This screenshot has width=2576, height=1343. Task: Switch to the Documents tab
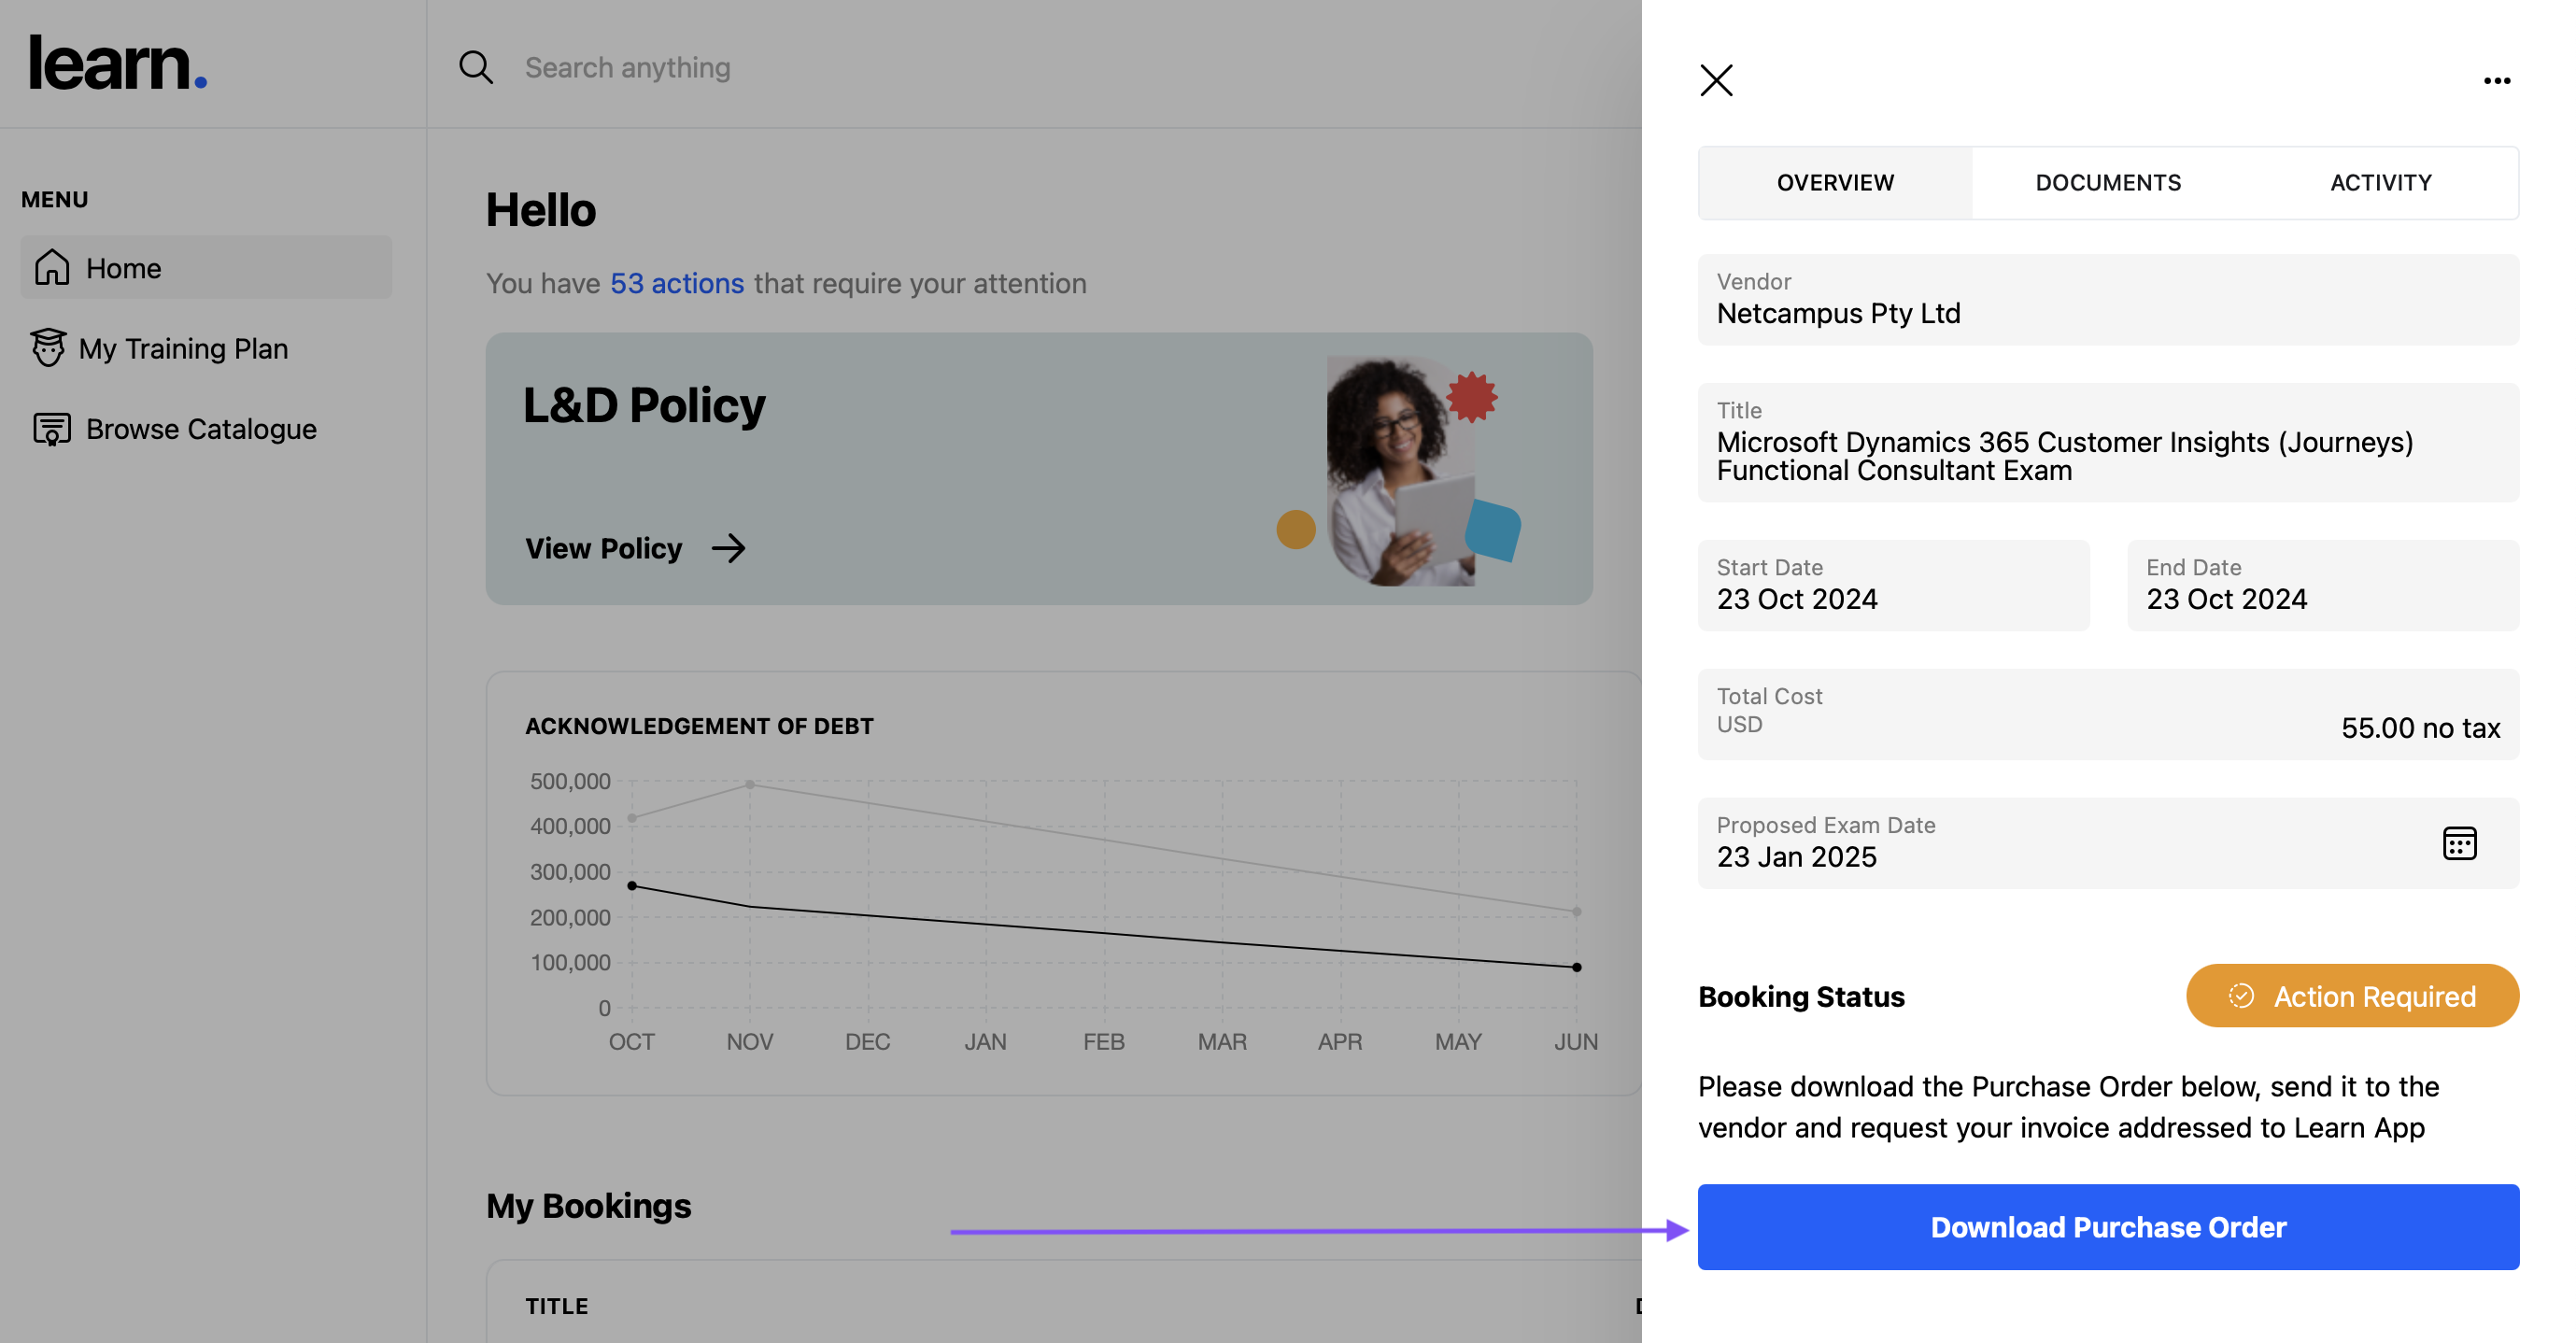pos(2108,182)
